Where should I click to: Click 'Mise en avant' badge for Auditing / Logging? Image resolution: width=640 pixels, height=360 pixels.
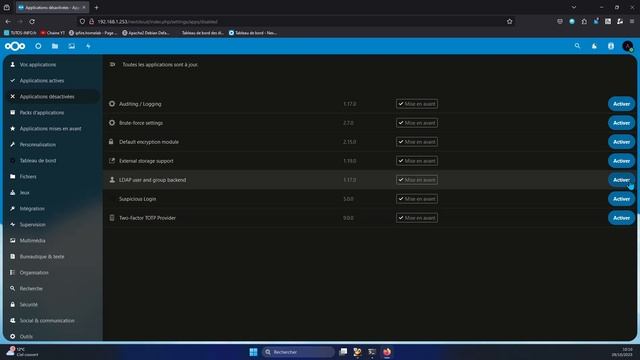[417, 104]
